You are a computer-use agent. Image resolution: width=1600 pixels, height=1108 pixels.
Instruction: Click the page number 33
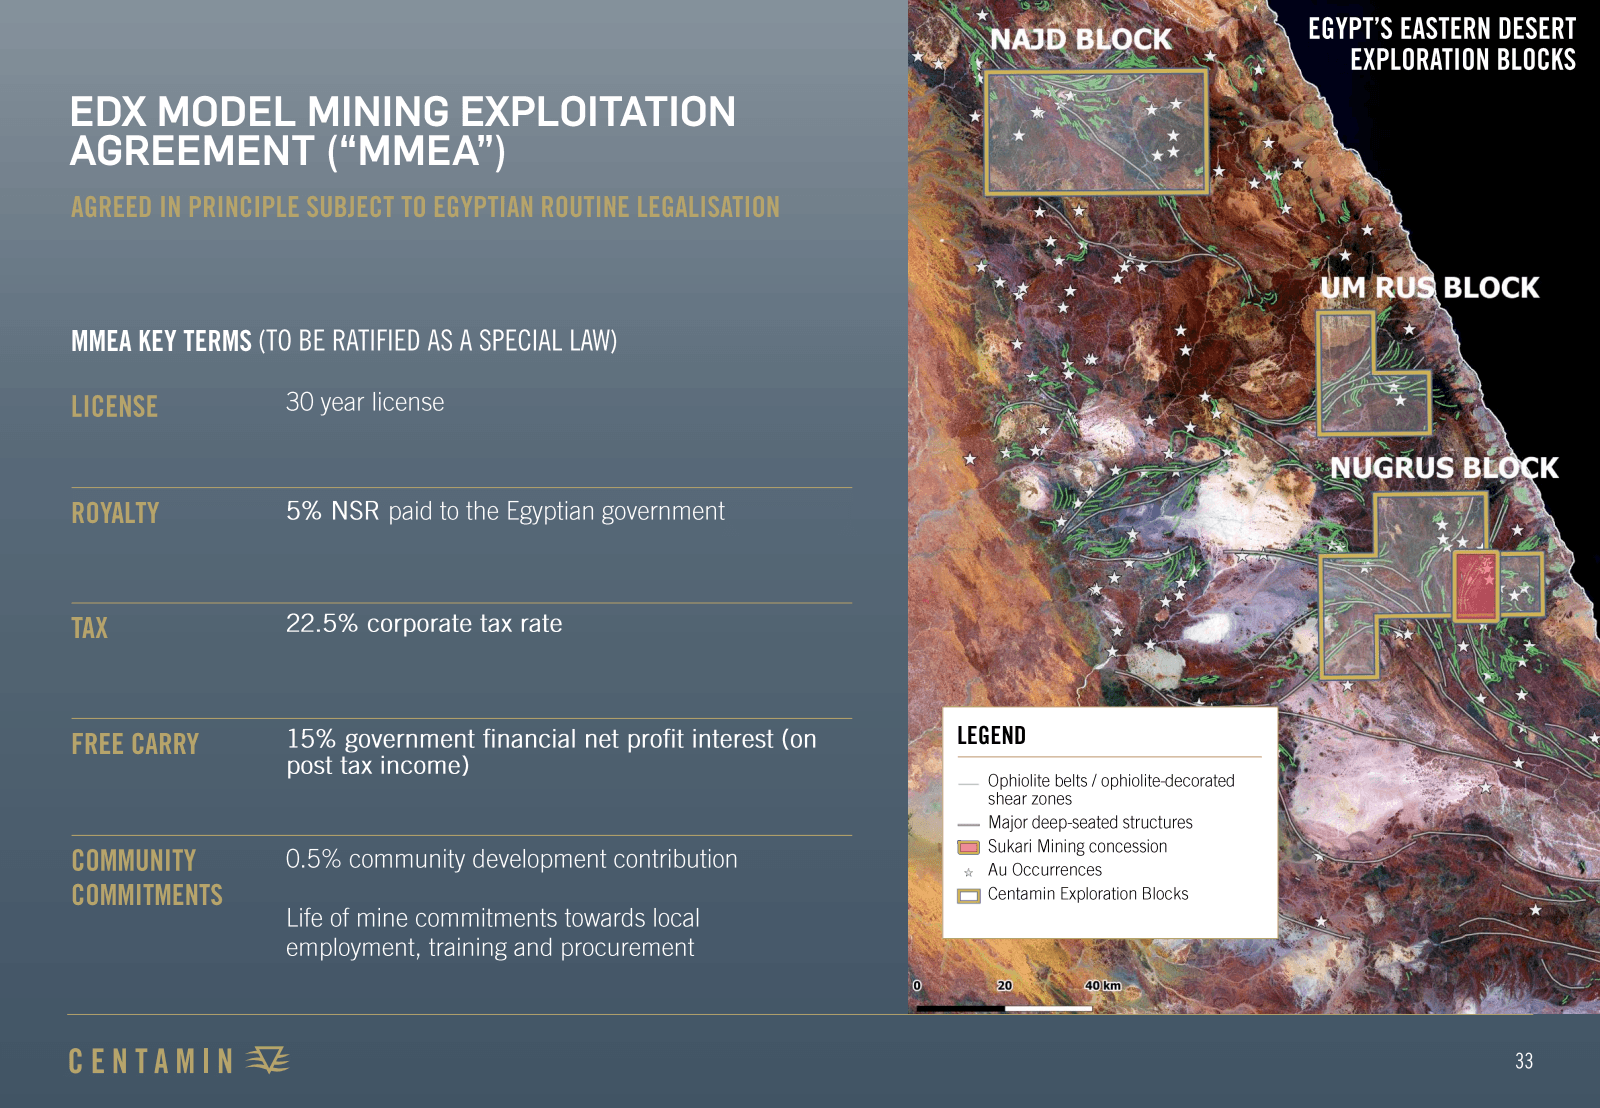pyautogui.click(x=1524, y=1061)
